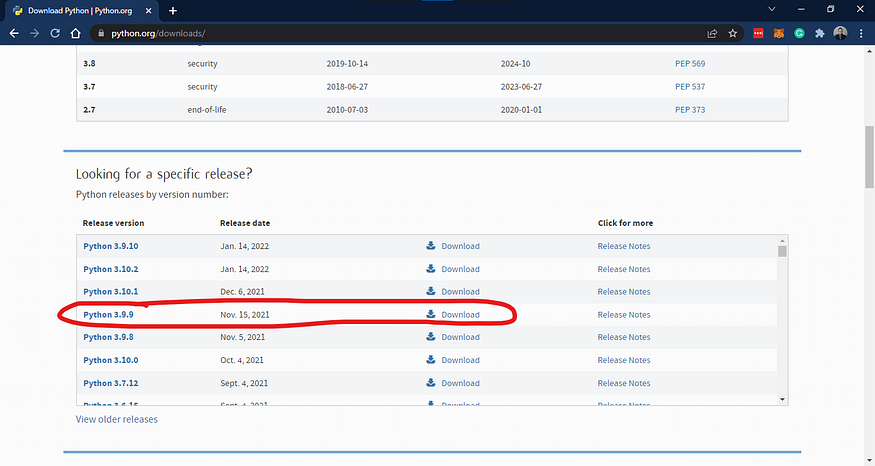Open Release Notes for Python 3.10.1
The image size is (875, 466).
pyautogui.click(x=624, y=292)
